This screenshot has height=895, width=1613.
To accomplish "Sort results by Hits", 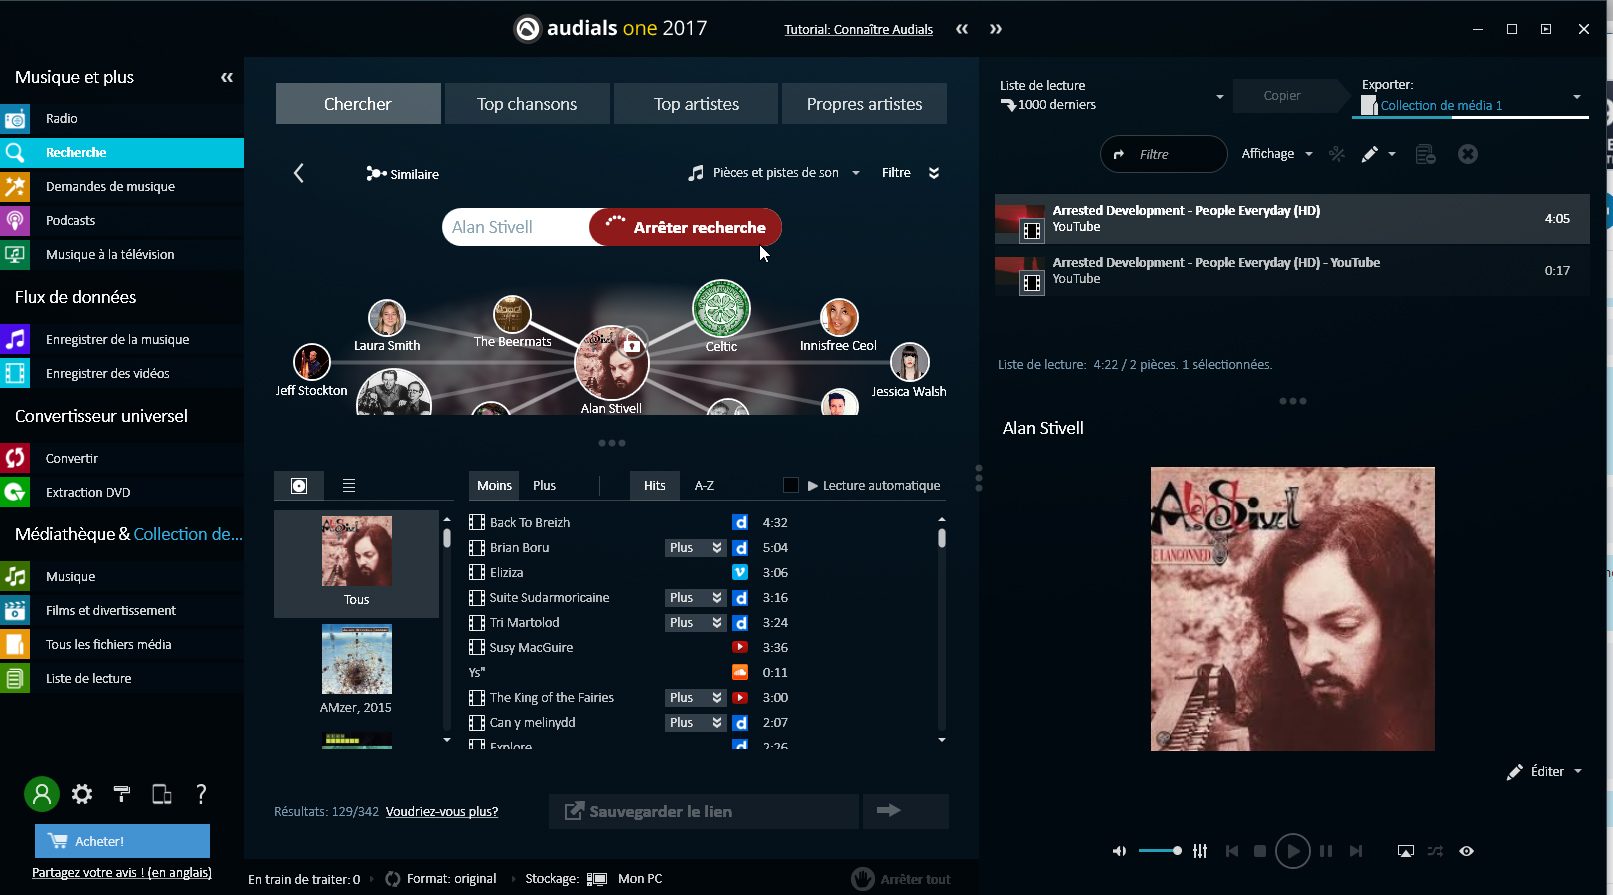I will (x=655, y=485).
